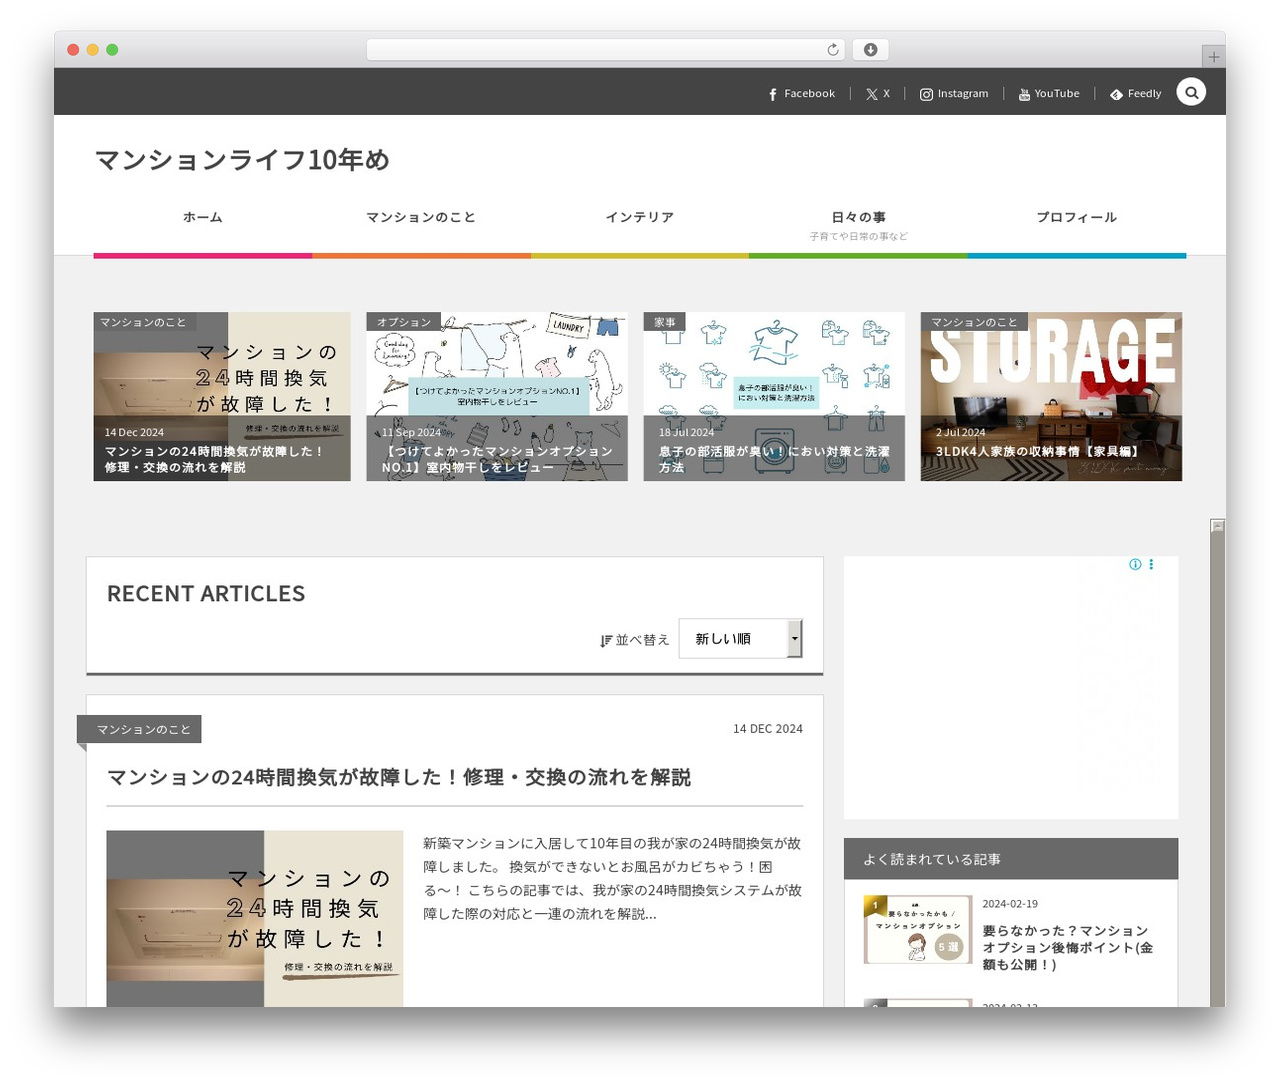Click the site title マンションライフ10年め

242,160
